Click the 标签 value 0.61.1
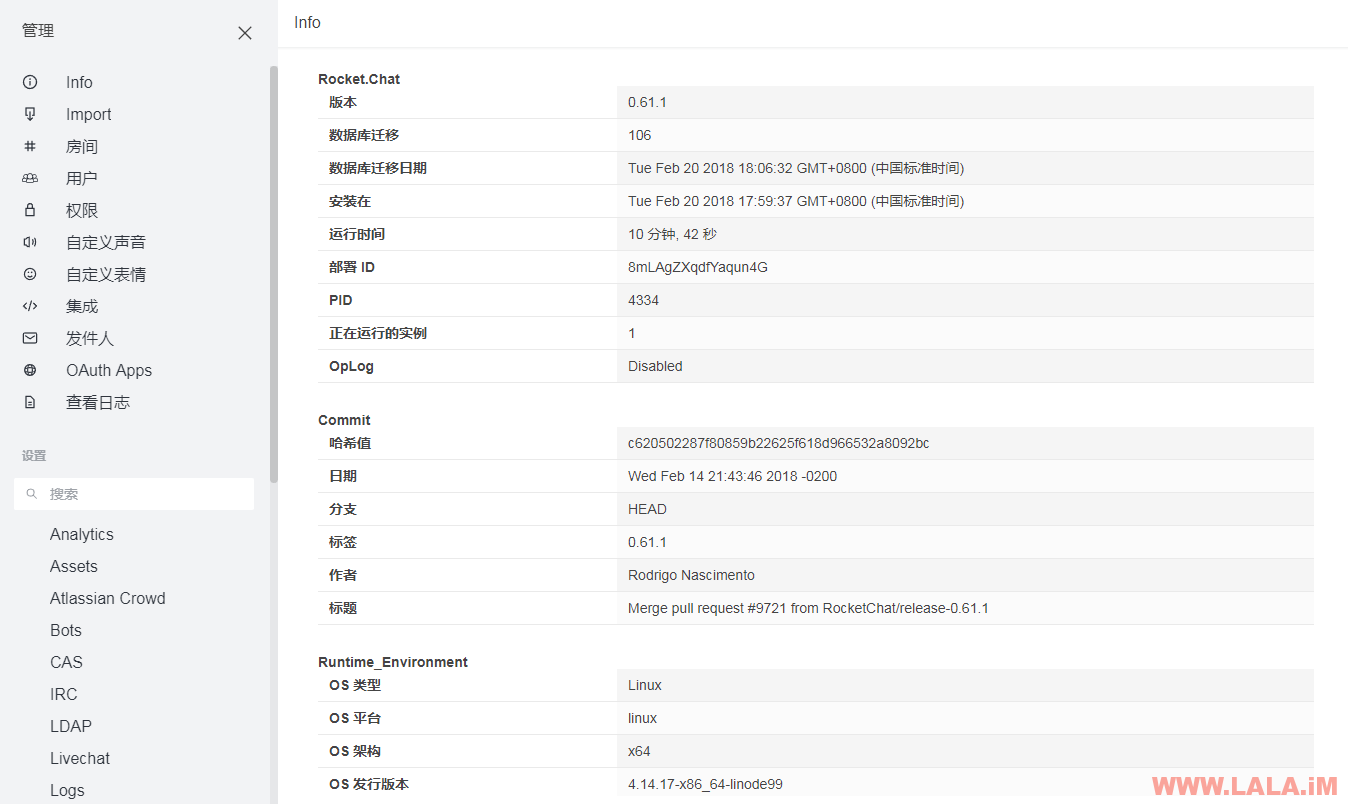This screenshot has height=804, width=1348. pos(647,542)
